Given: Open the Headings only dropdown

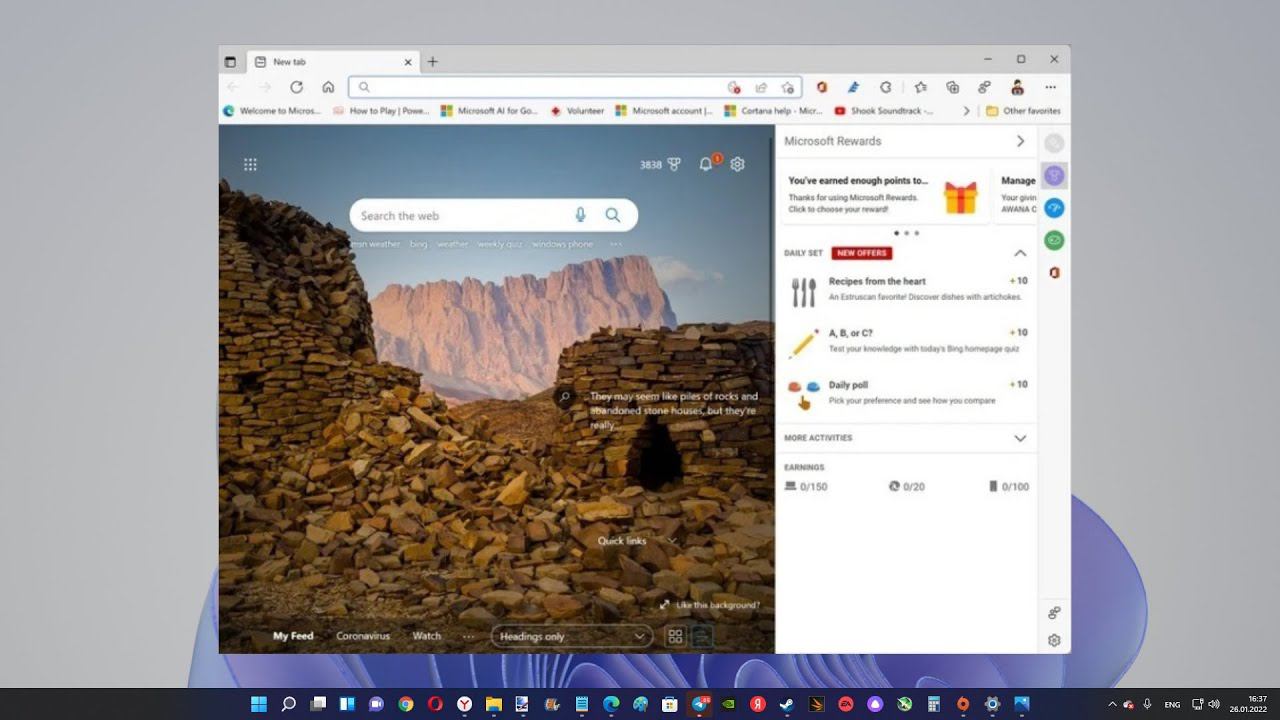Looking at the screenshot, I should pyautogui.click(x=571, y=636).
